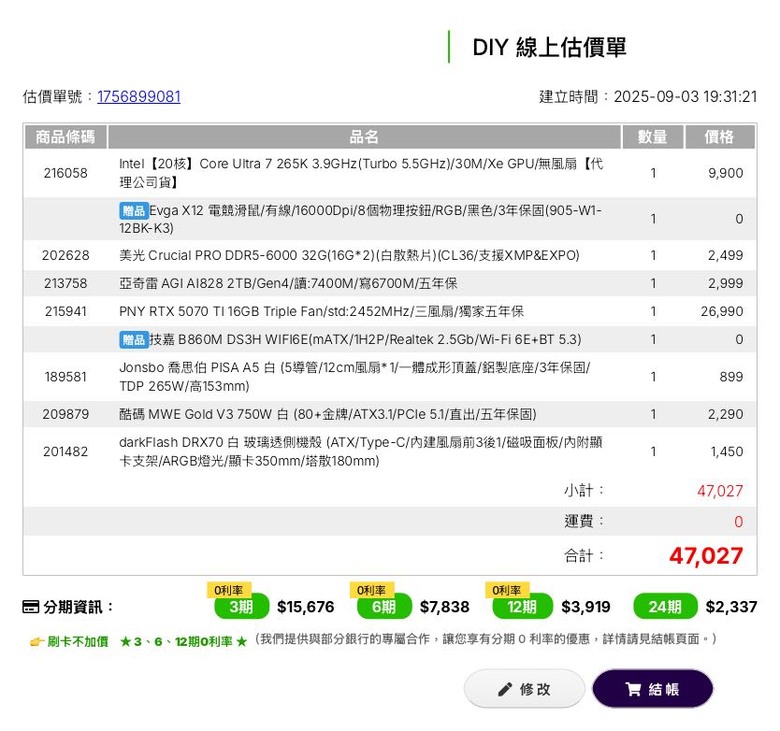780x731 pixels.
Task: Click the 美光 Crucial PRO DDR5-6000 product name
Action: (x=349, y=255)
